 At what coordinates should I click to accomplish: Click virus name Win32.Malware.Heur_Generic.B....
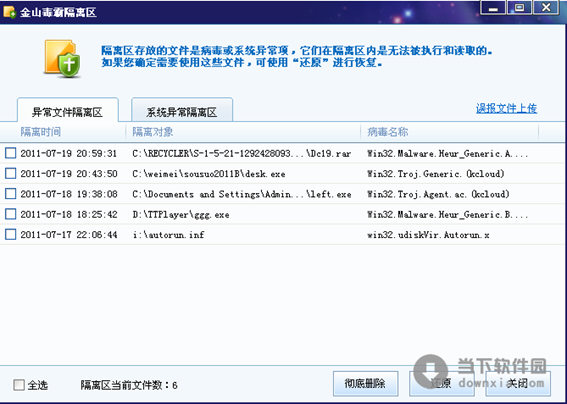448,214
